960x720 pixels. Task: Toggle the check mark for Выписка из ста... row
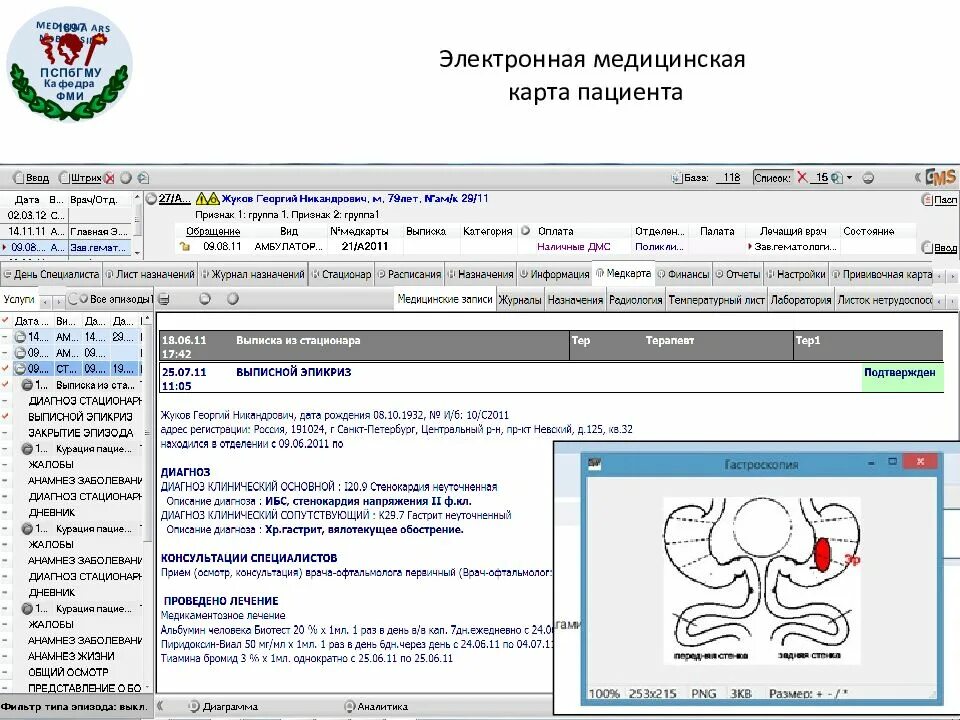pos(6,384)
